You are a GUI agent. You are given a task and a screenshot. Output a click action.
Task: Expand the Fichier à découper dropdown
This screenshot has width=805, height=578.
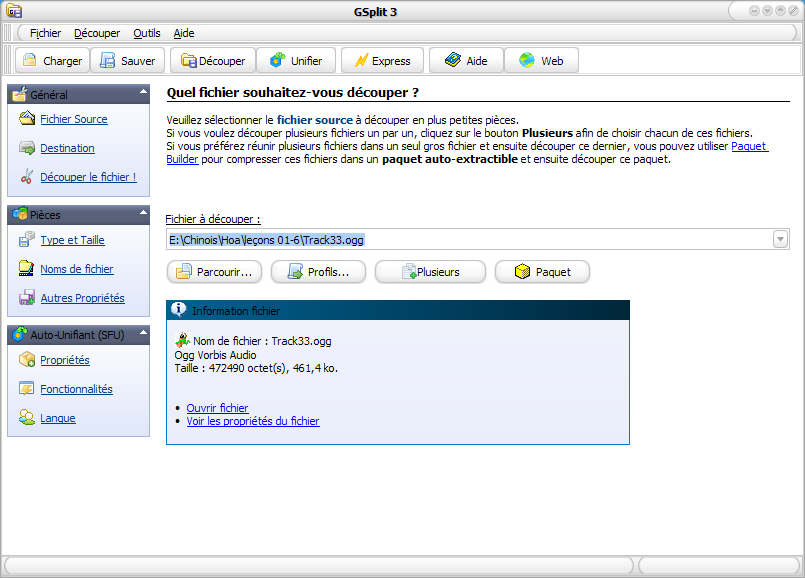pyautogui.click(x=780, y=239)
